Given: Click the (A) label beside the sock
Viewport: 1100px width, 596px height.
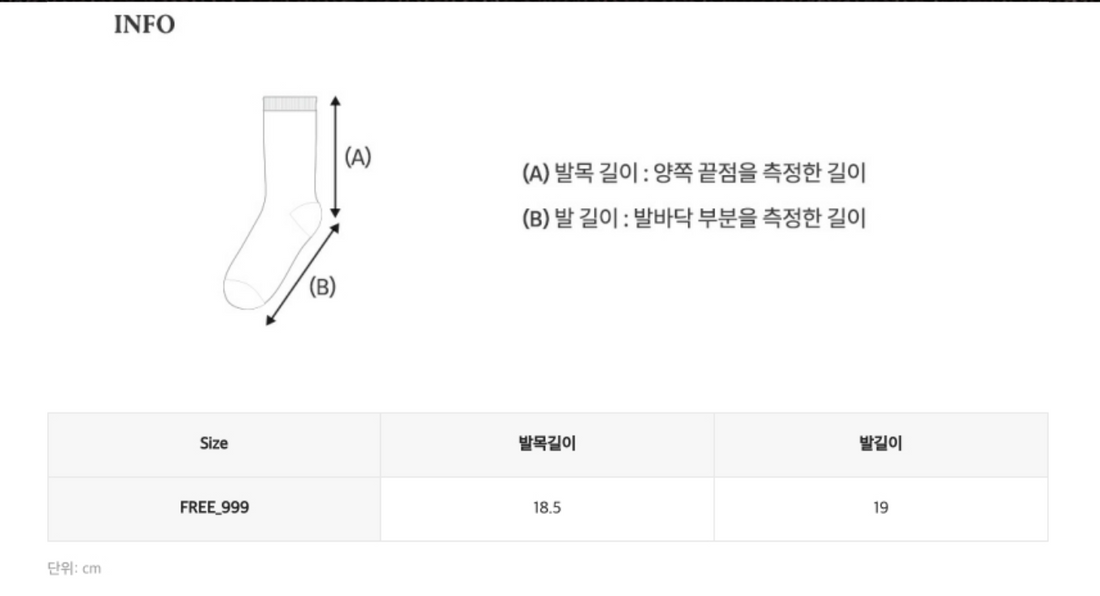Looking at the screenshot, I should [x=357, y=157].
